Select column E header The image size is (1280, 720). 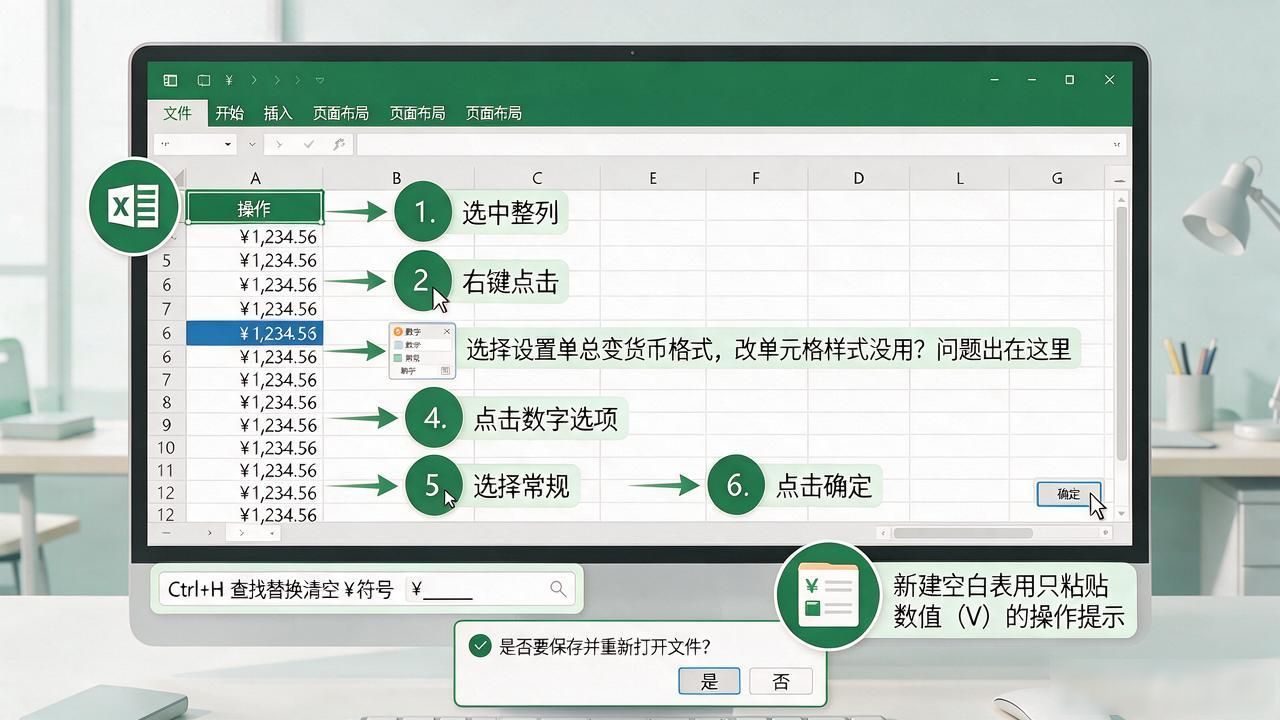[652, 178]
